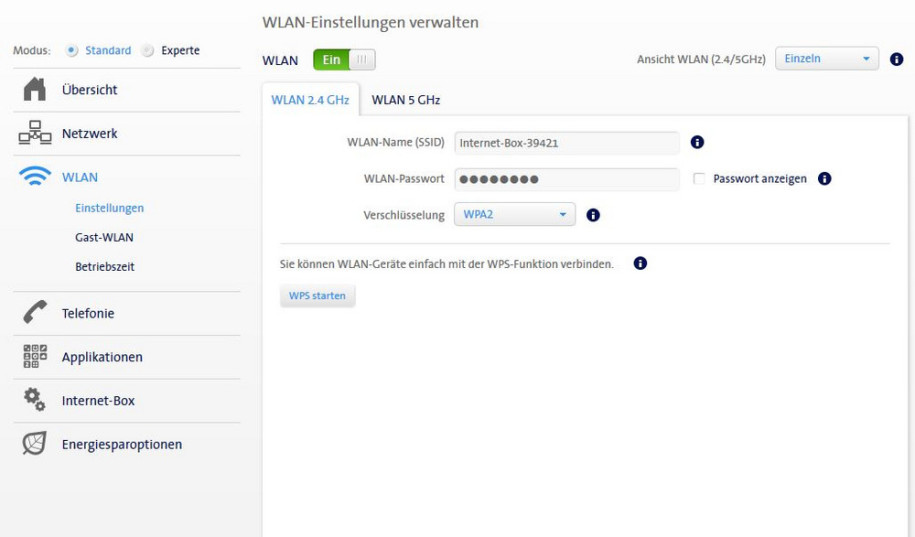Select the Standard mode radio button

coord(71,50)
